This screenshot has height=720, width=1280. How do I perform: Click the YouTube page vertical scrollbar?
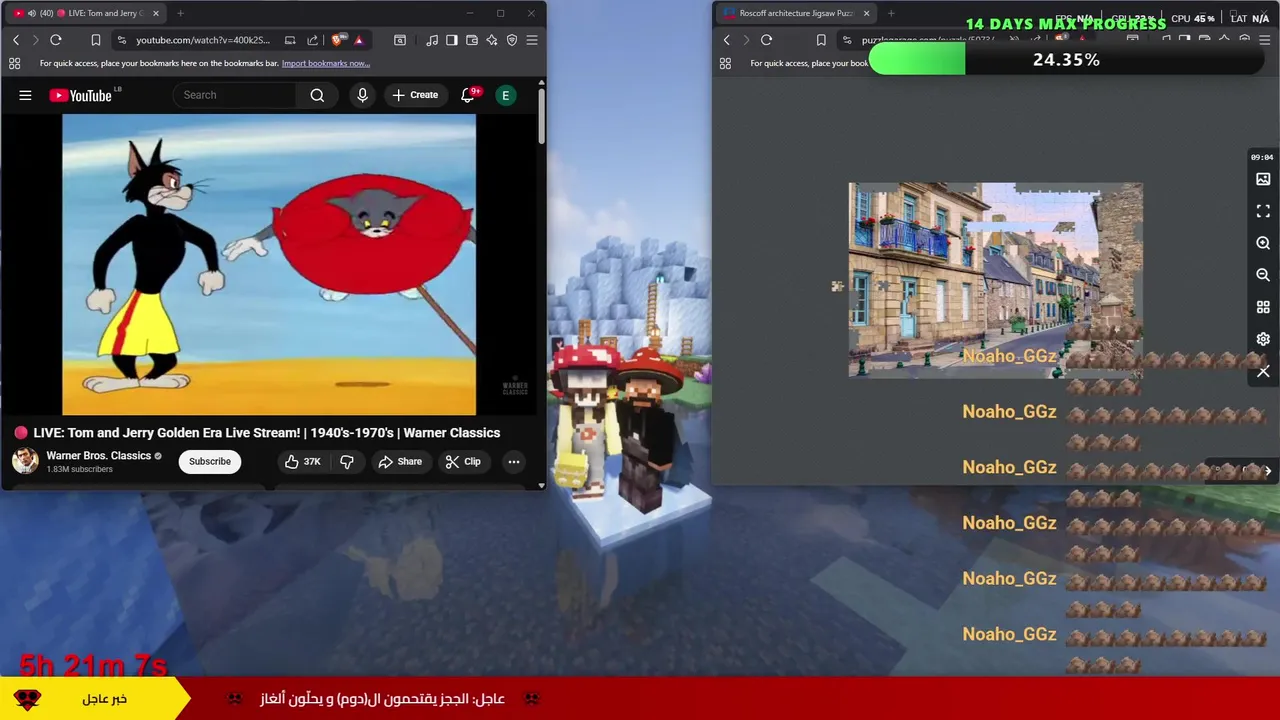pos(541,117)
